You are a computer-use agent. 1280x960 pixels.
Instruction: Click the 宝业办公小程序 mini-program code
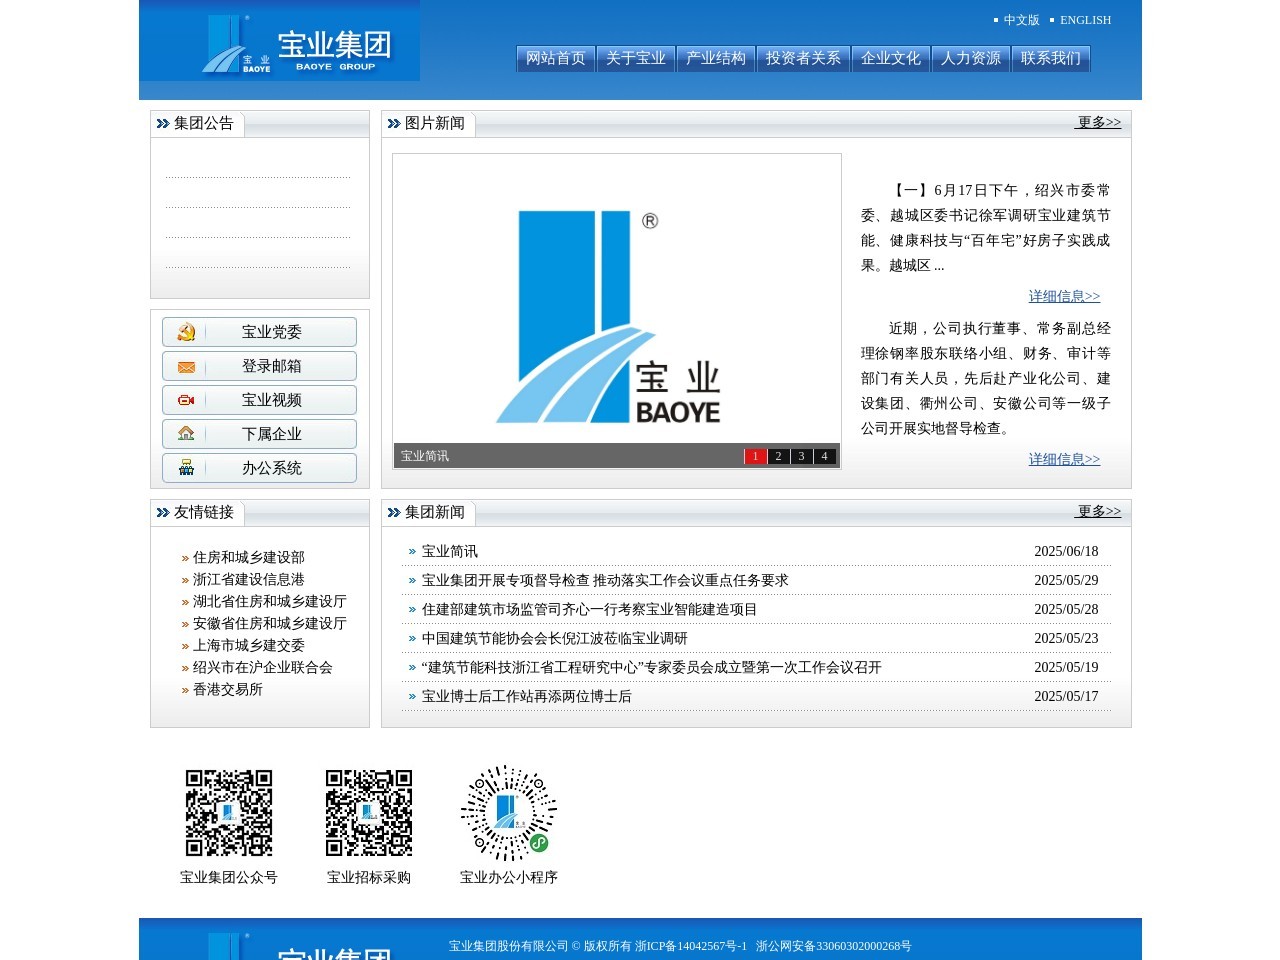pyautogui.click(x=509, y=813)
